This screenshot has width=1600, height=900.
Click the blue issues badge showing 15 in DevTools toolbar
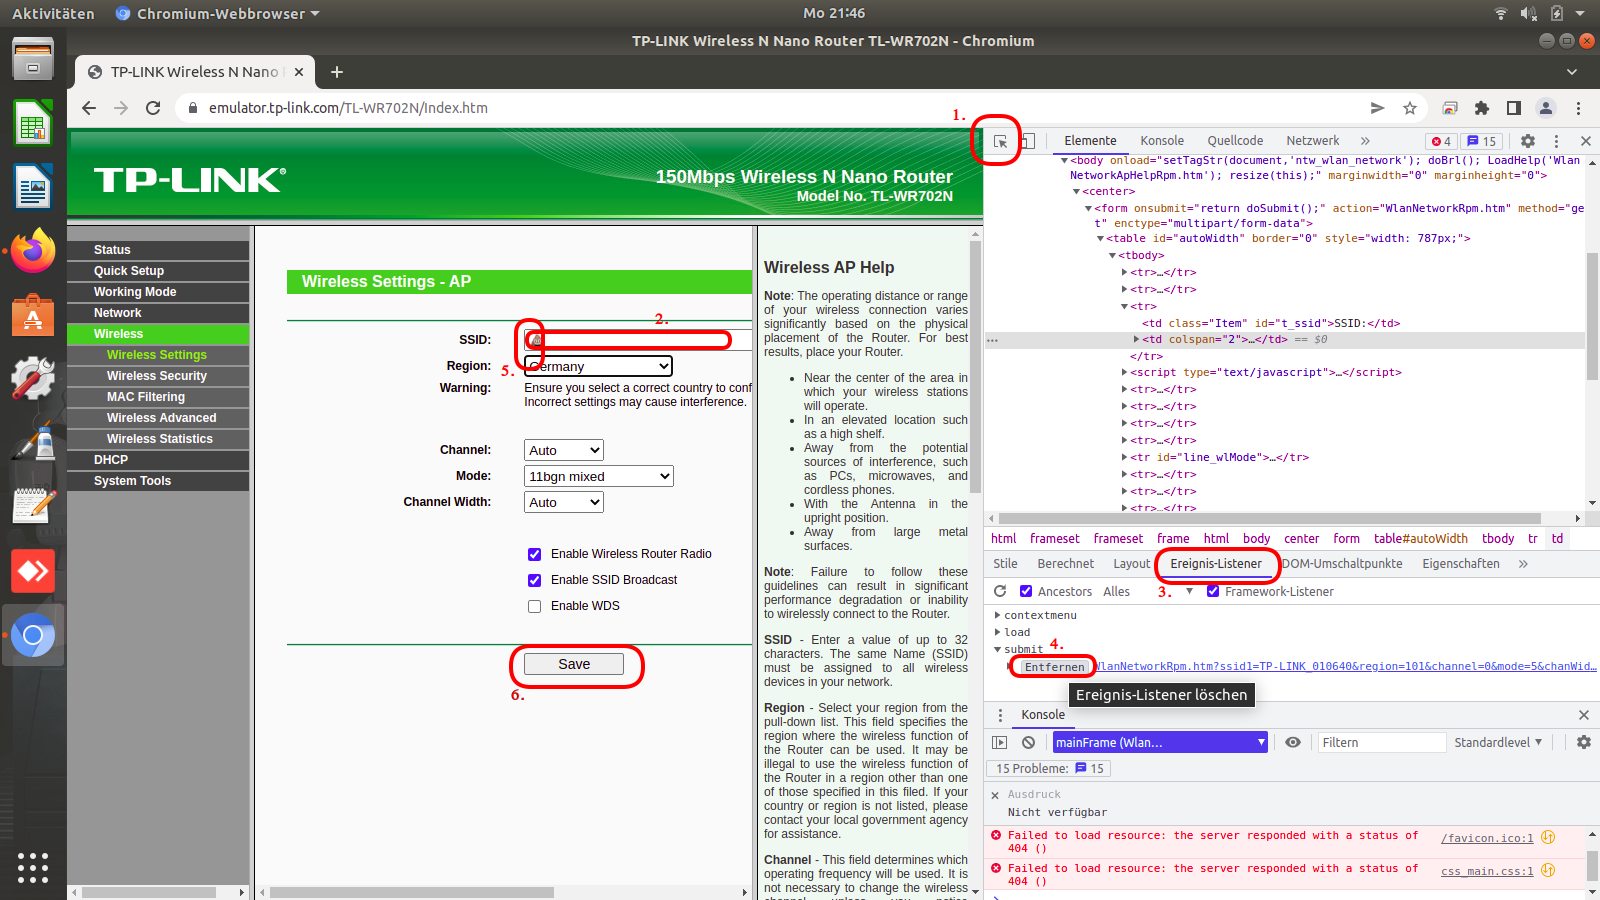(x=1482, y=141)
